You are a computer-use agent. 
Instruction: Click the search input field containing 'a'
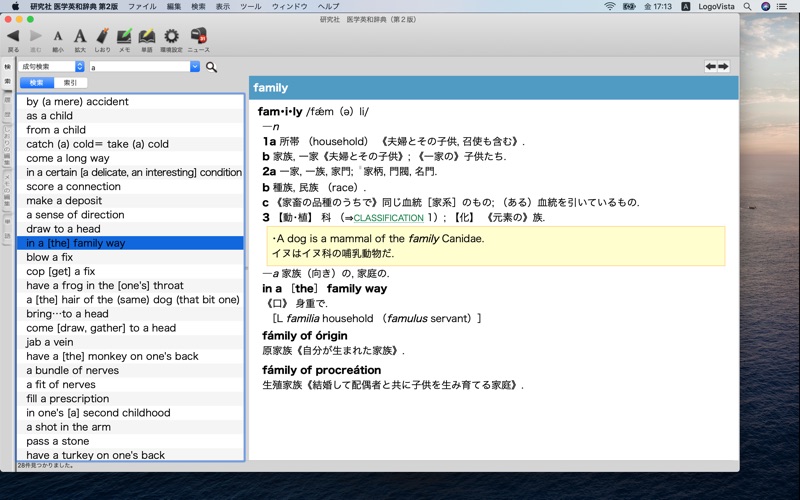pos(140,66)
